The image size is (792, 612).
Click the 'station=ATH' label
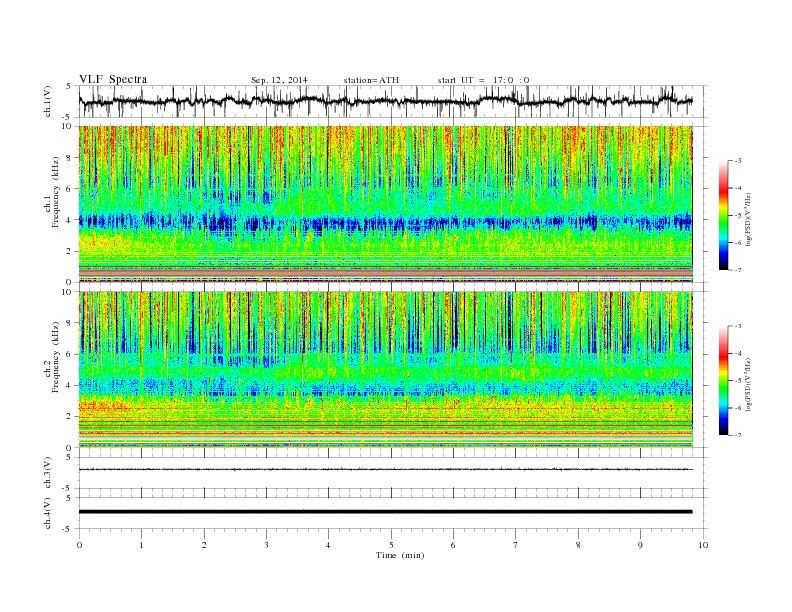(371, 80)
